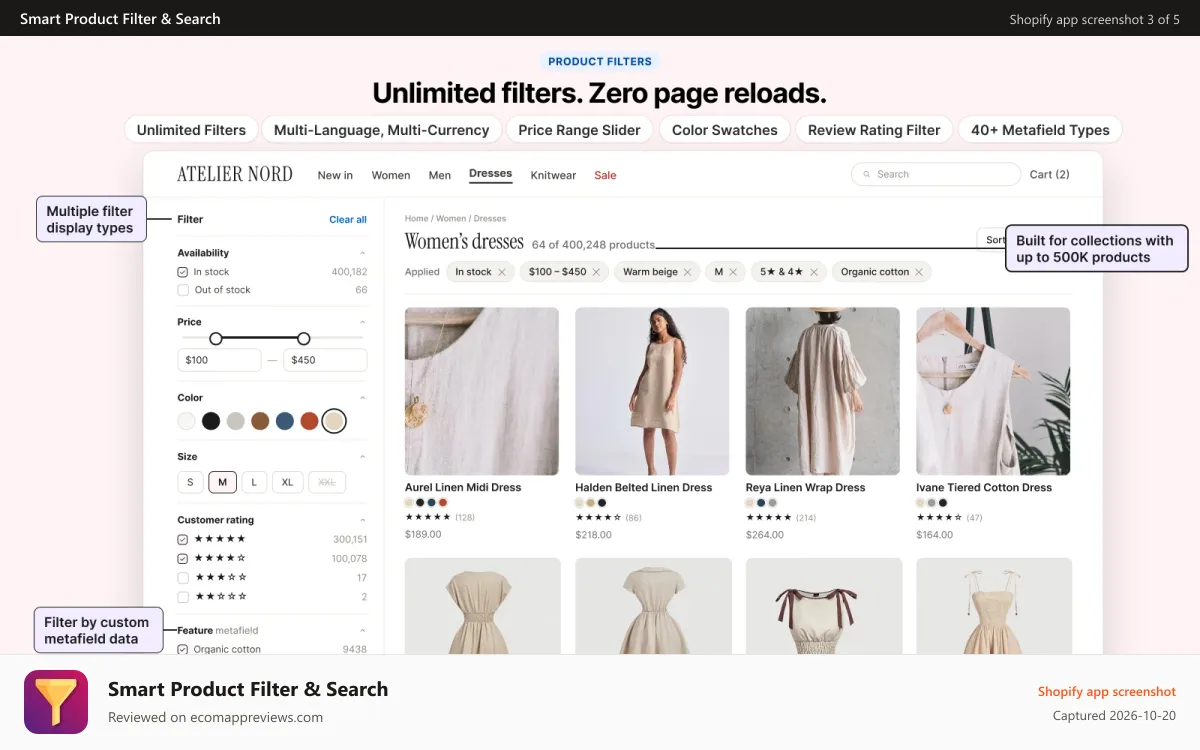Viewport: 1200px width, 750px height.
Task: Click the ATELIER NORD logo
Action: point(235,174)
